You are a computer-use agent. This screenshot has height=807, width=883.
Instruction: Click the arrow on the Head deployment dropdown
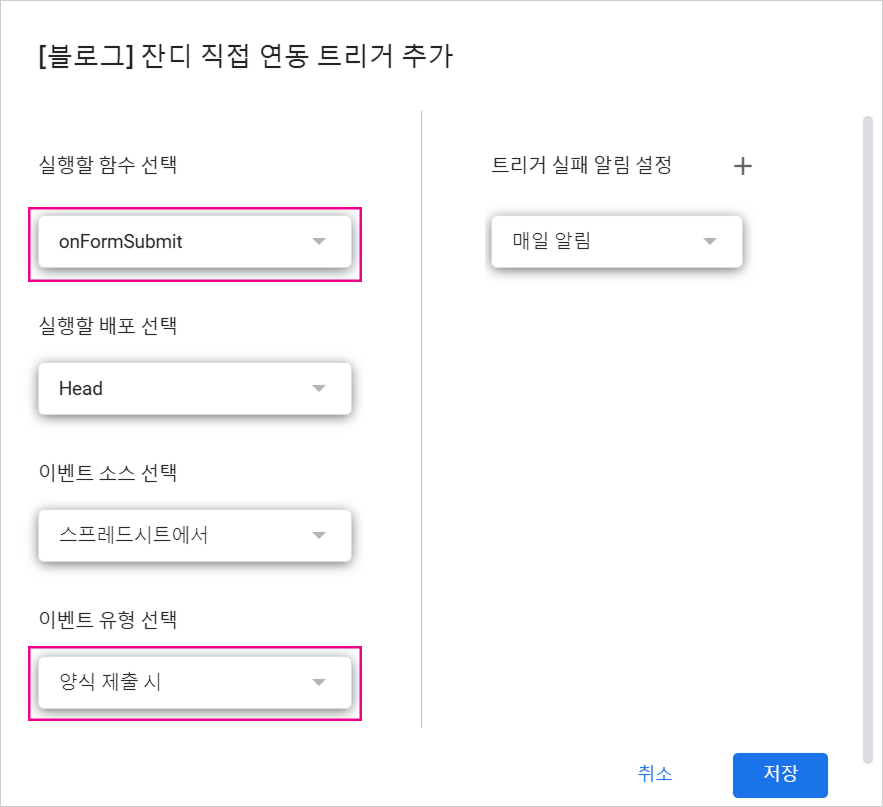[x=319, y=388]
